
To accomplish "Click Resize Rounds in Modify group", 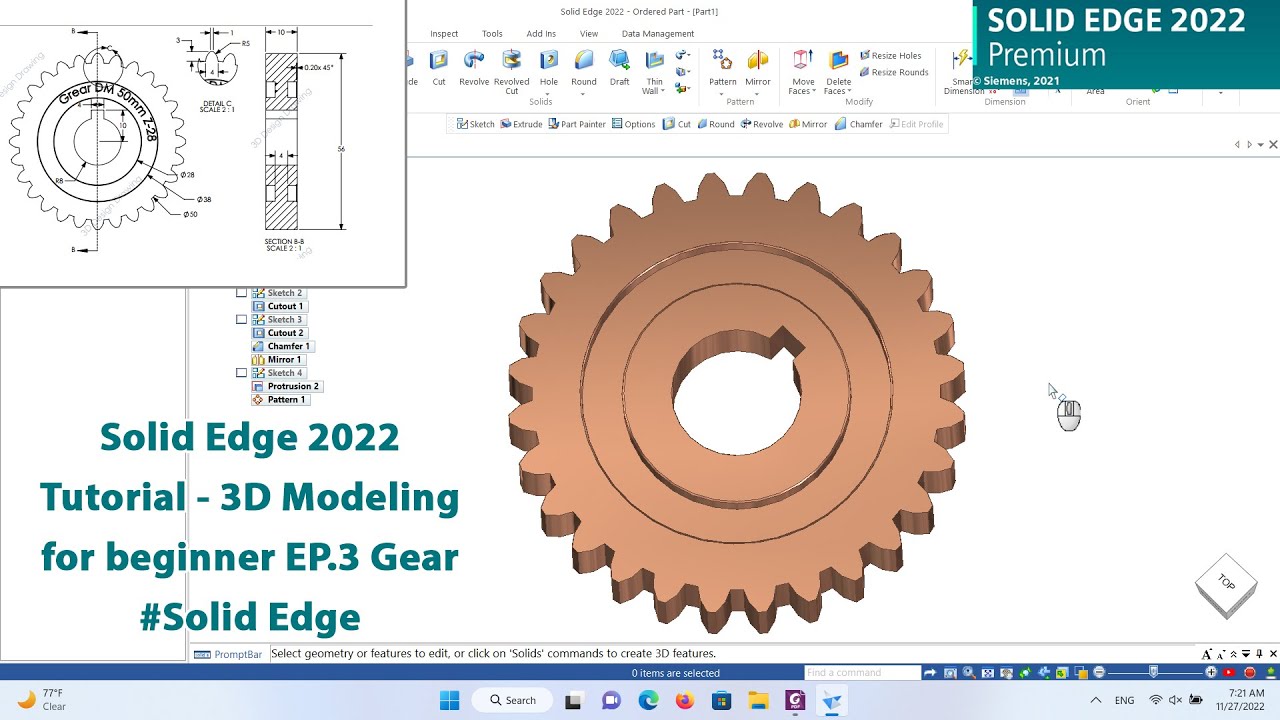I will tap(894, 72).
